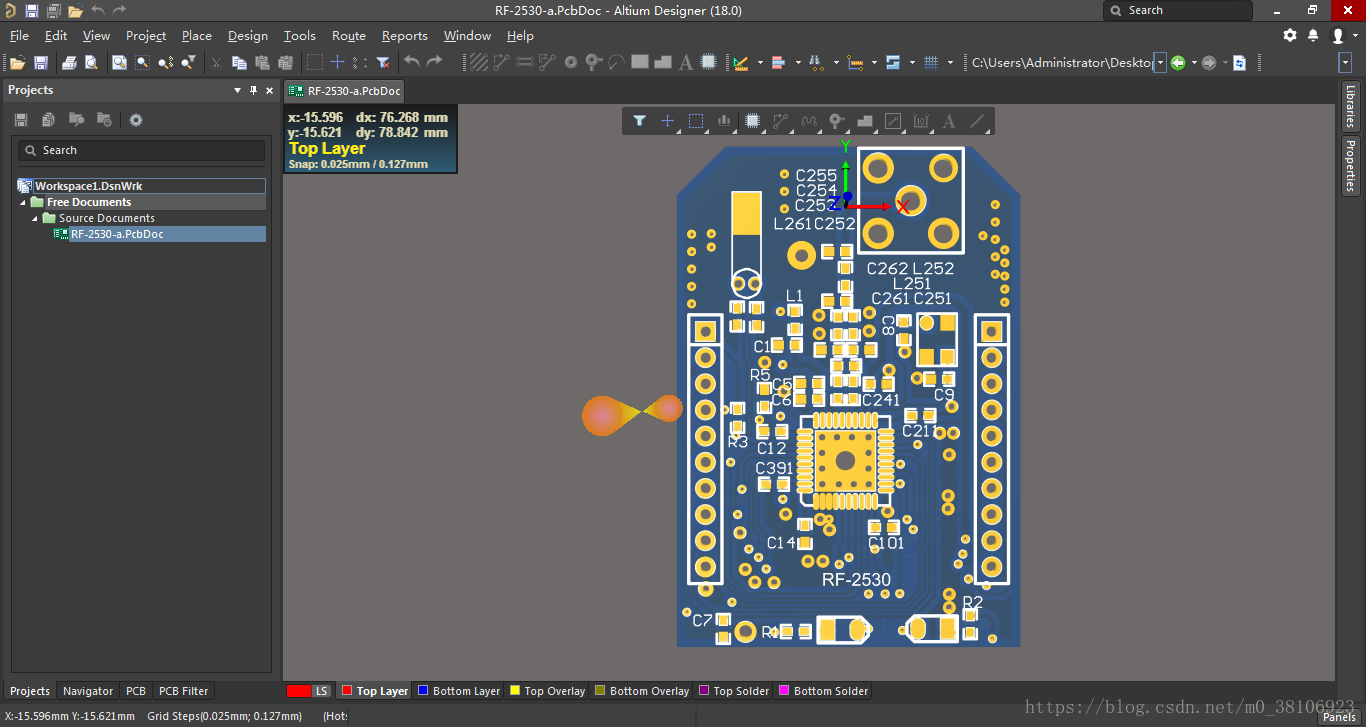Open Projects panel options dropdown arrow
The height and width of the screenshot is (727, 1366).
(238, 90)
